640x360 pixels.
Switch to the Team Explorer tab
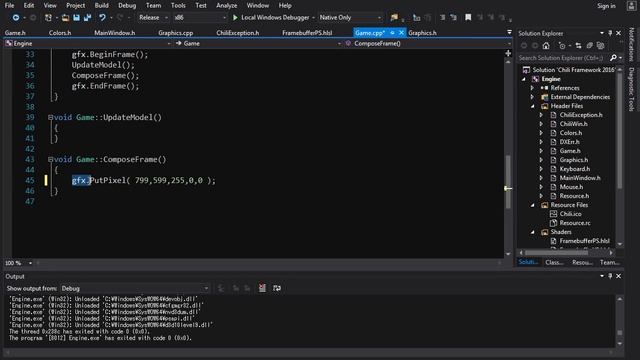pos(609,262)
